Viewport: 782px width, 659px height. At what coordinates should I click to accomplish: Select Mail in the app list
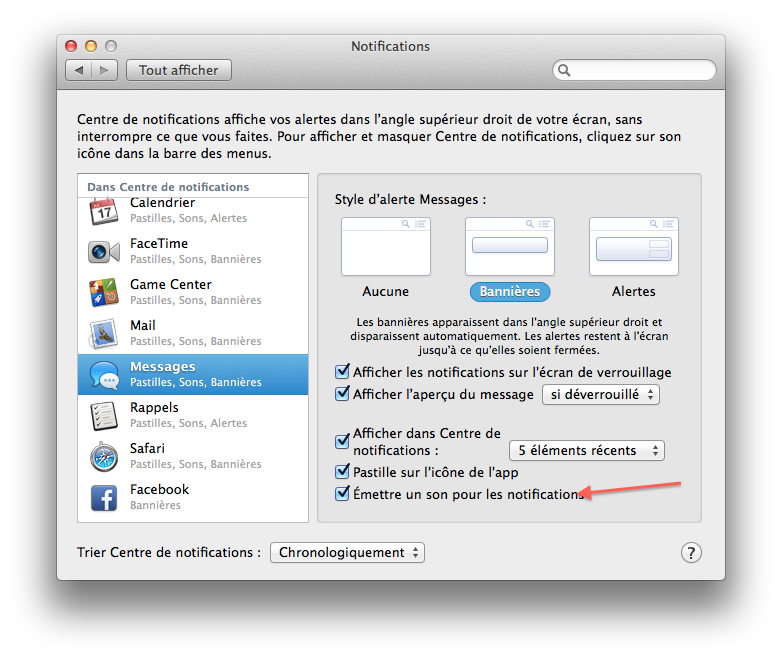(193, 334)
